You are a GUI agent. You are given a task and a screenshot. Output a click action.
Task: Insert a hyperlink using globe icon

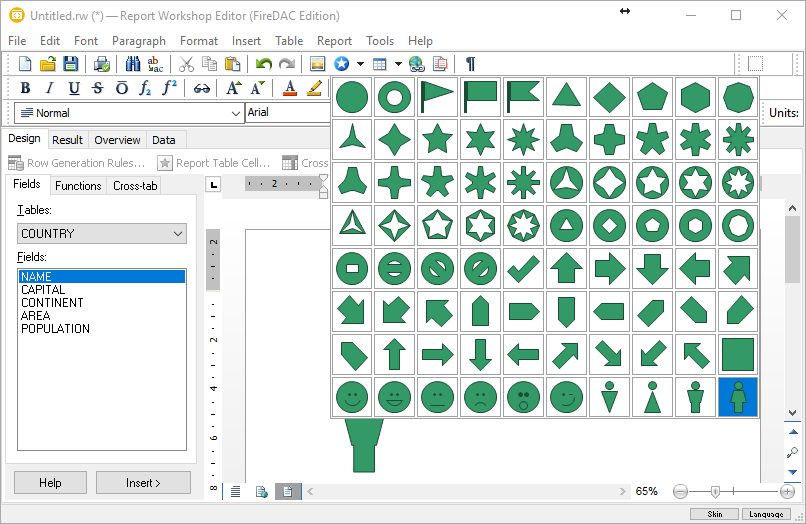[x=417, y=64]
